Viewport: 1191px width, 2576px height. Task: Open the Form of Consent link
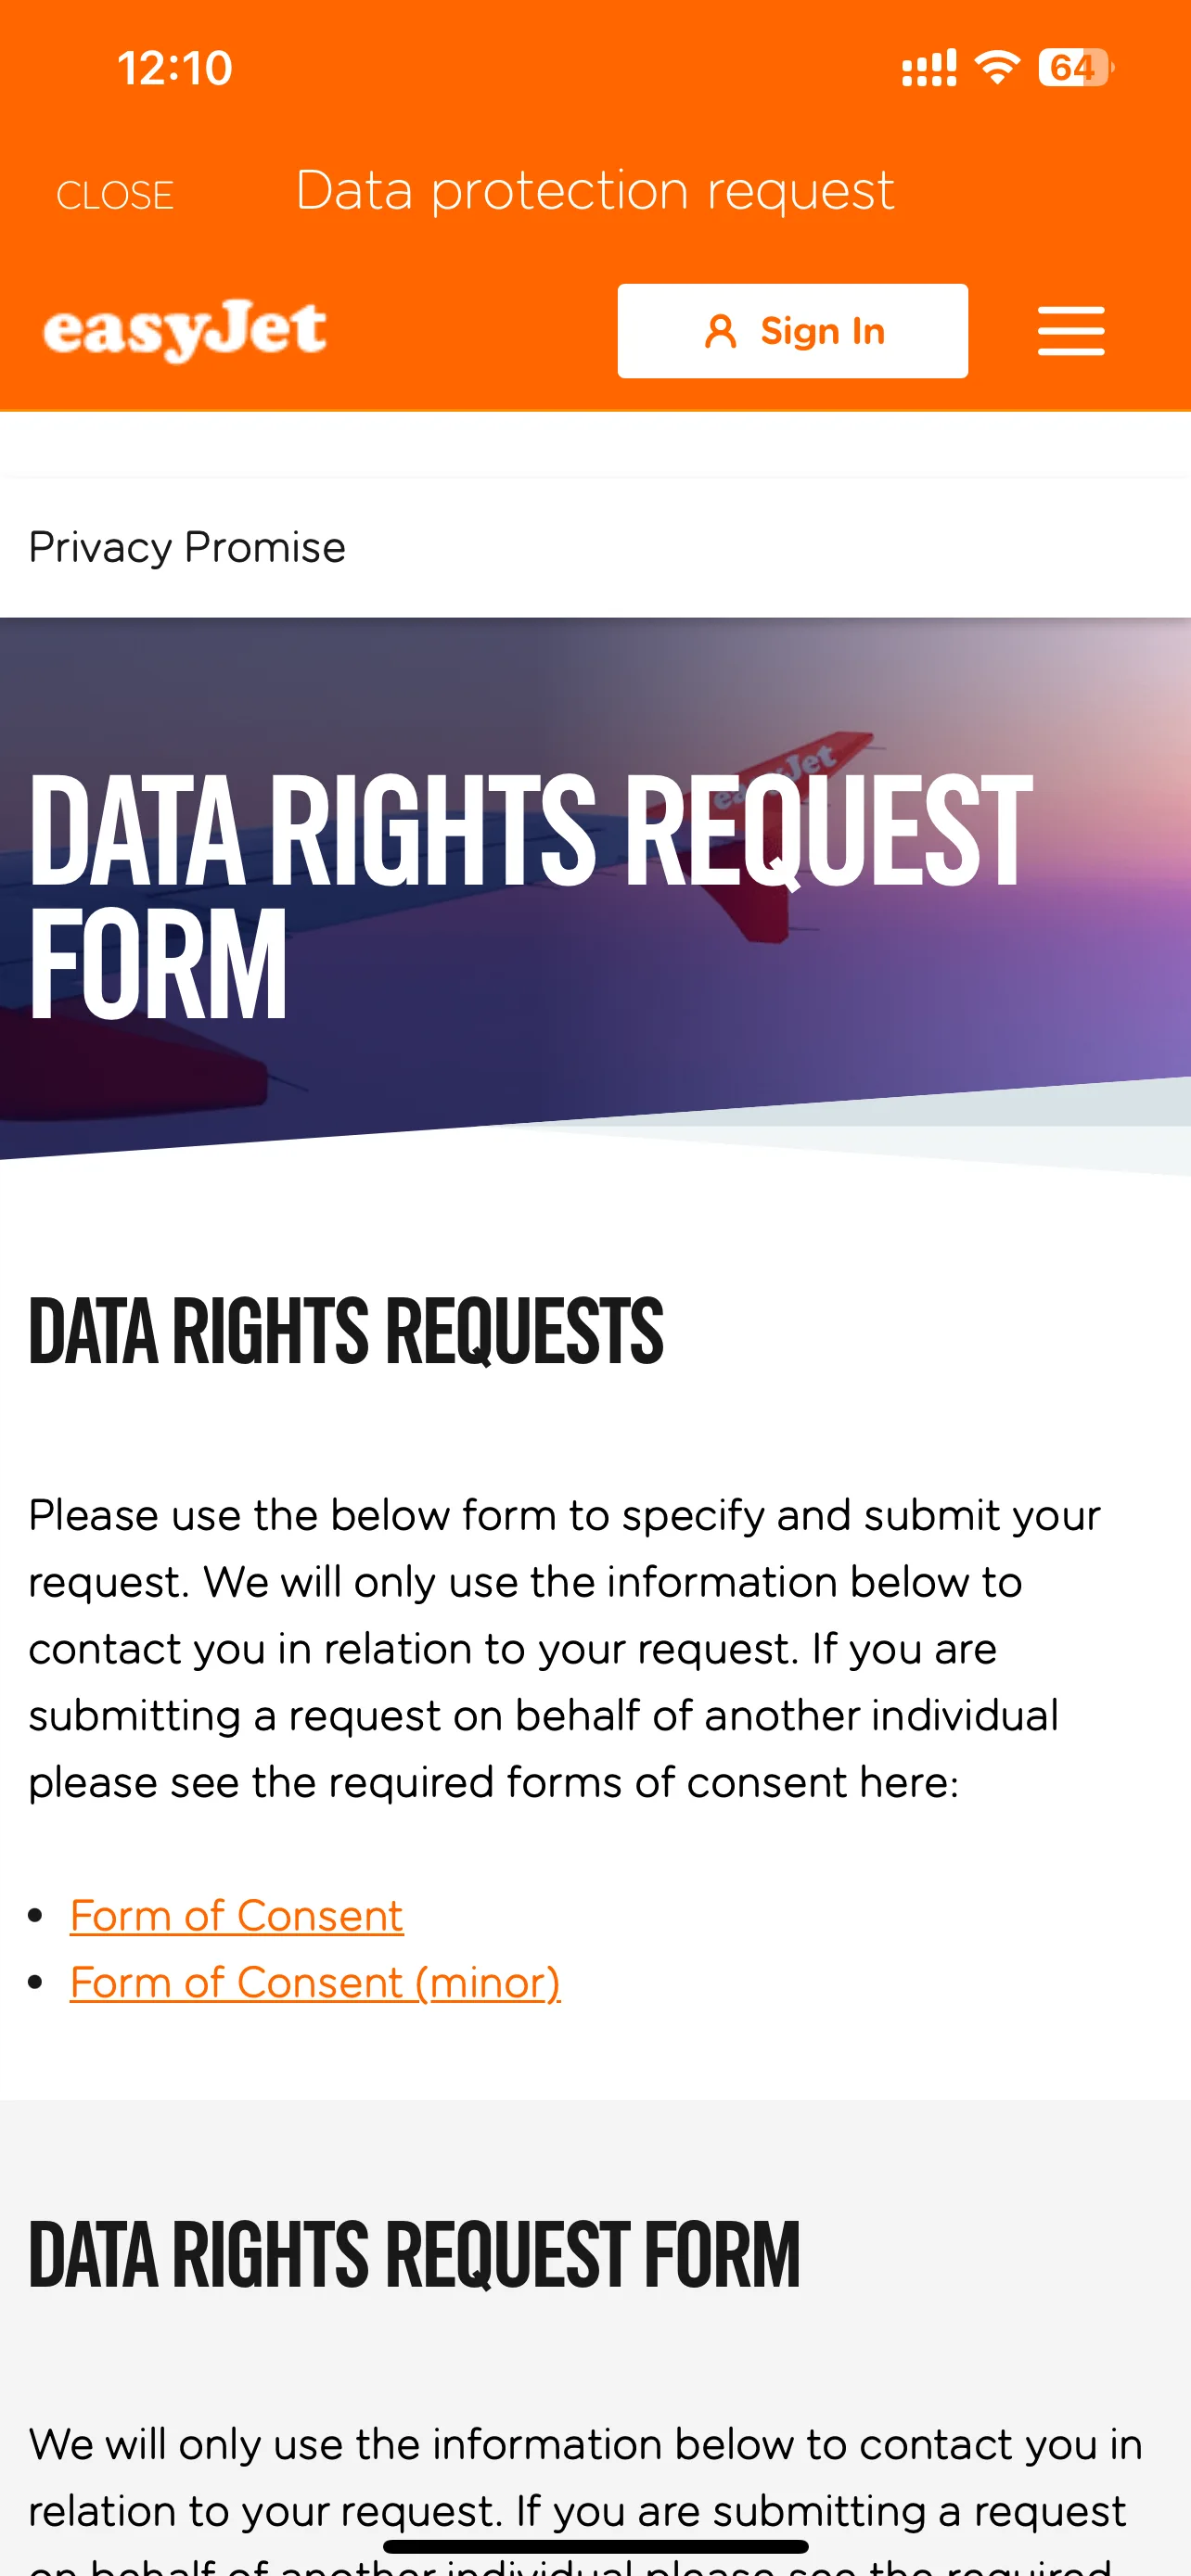236,1915
